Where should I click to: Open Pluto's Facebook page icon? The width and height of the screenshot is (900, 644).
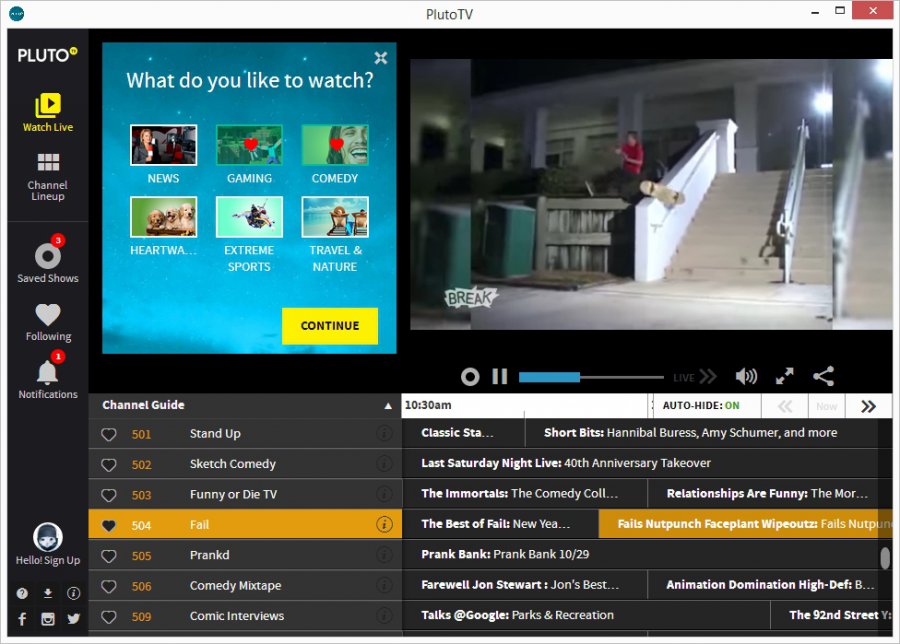coord(22,619)
